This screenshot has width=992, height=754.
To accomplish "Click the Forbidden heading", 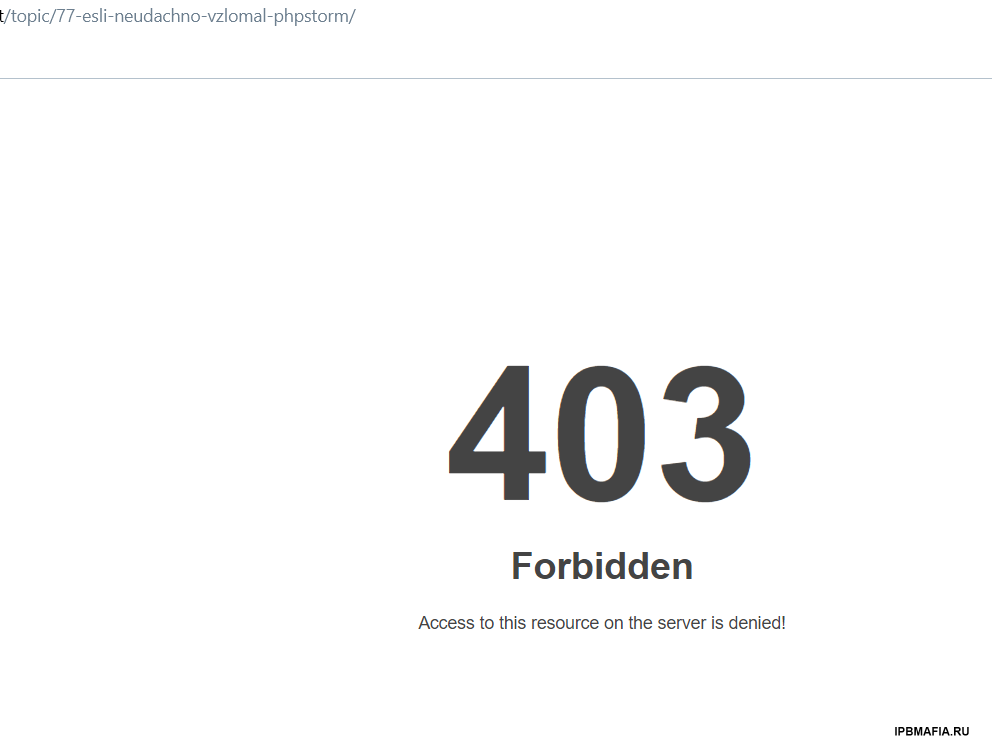I will coord(602,566).
